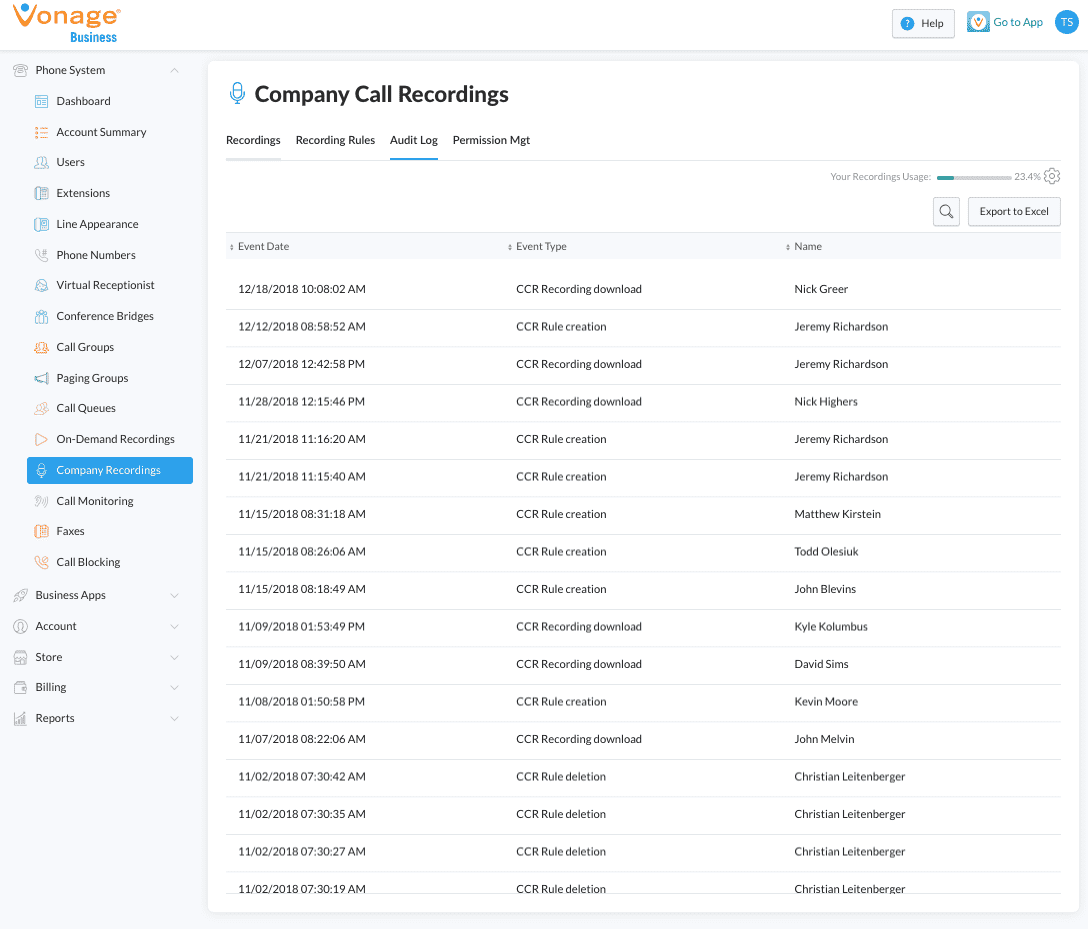Select the Call Queues icon
The image size is (1088, 929).
41,408
